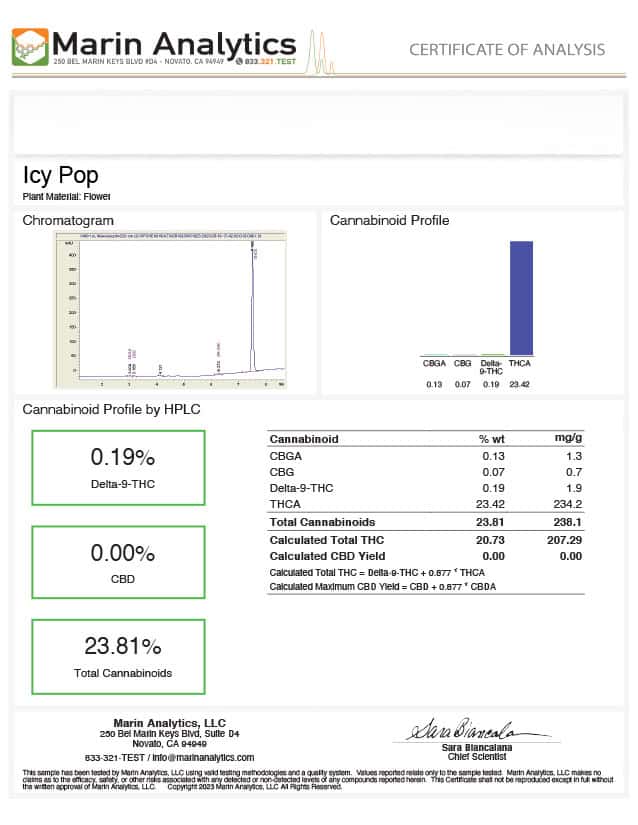Image resolution: width=638 pixels, height=825 pixels.
Task: Click the info@marinanalytics.com email address
Action: pos(204,757)
